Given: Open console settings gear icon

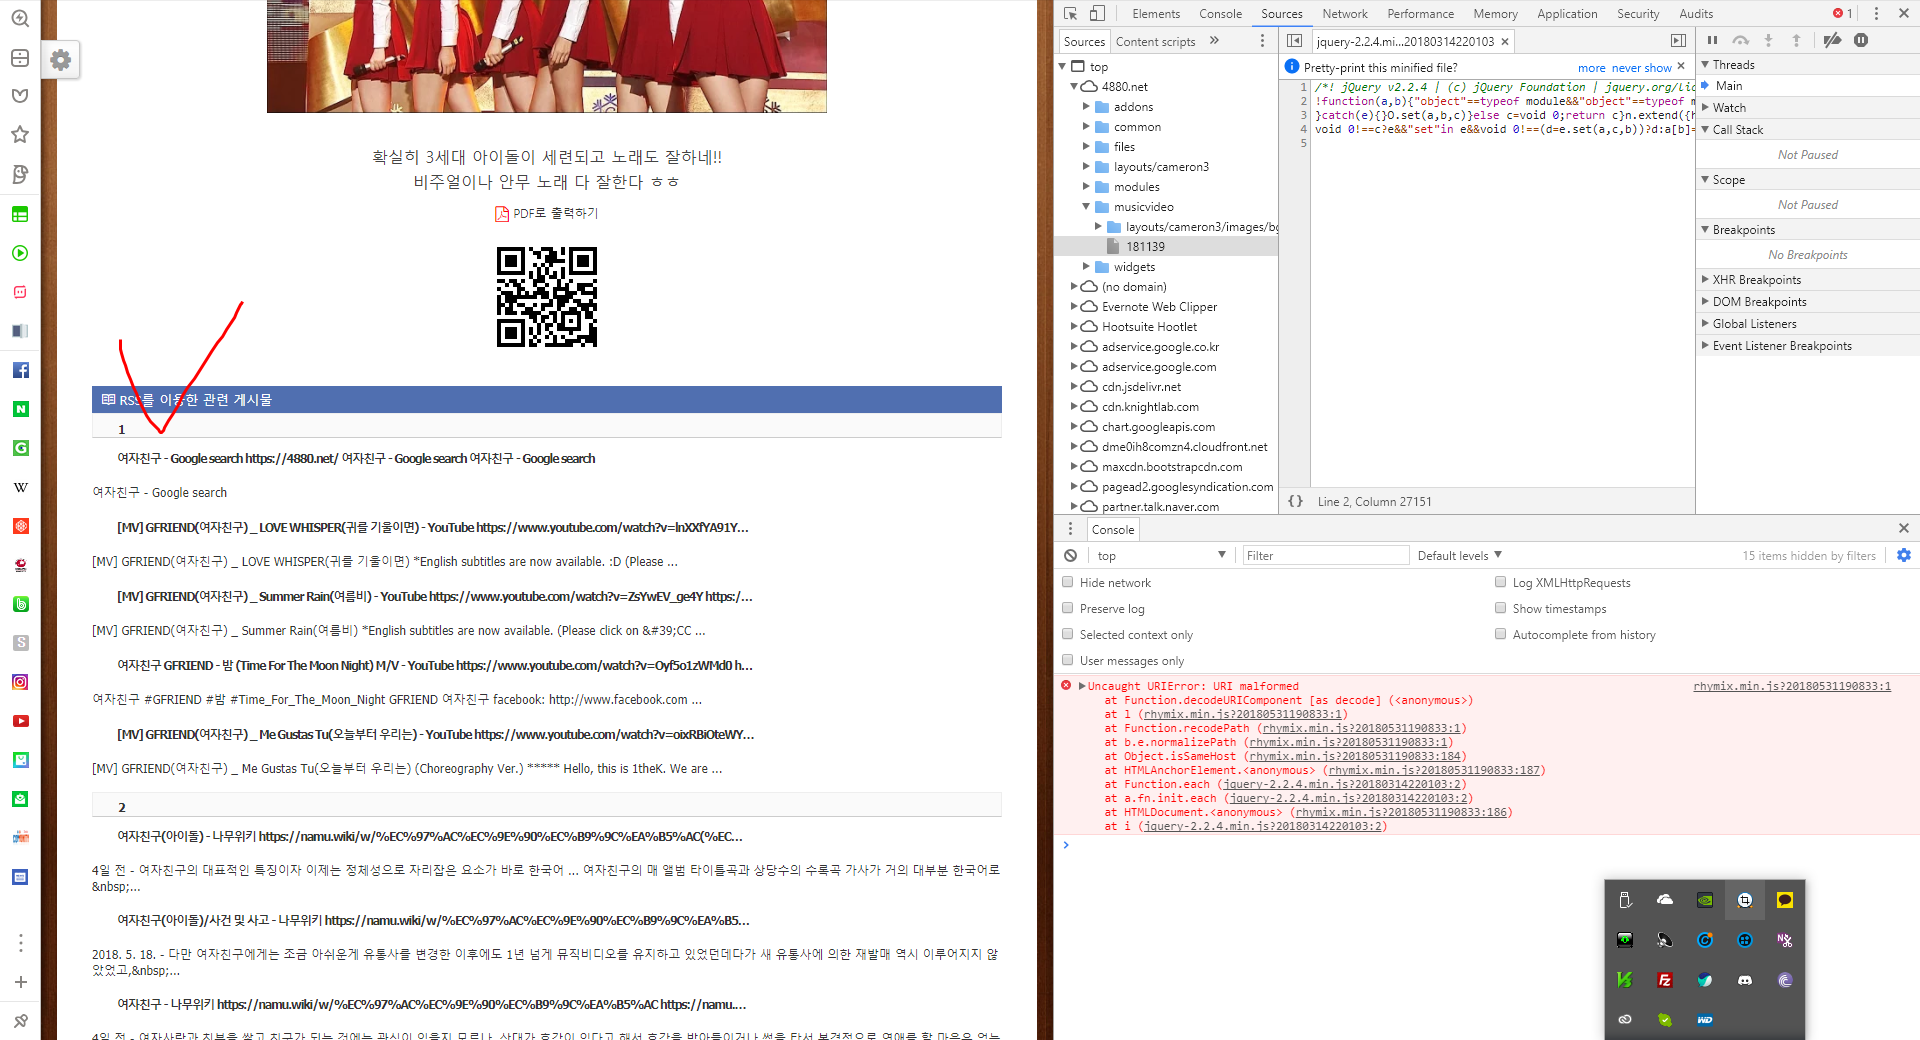Looking at the screenshot, I should (1904, 555).
